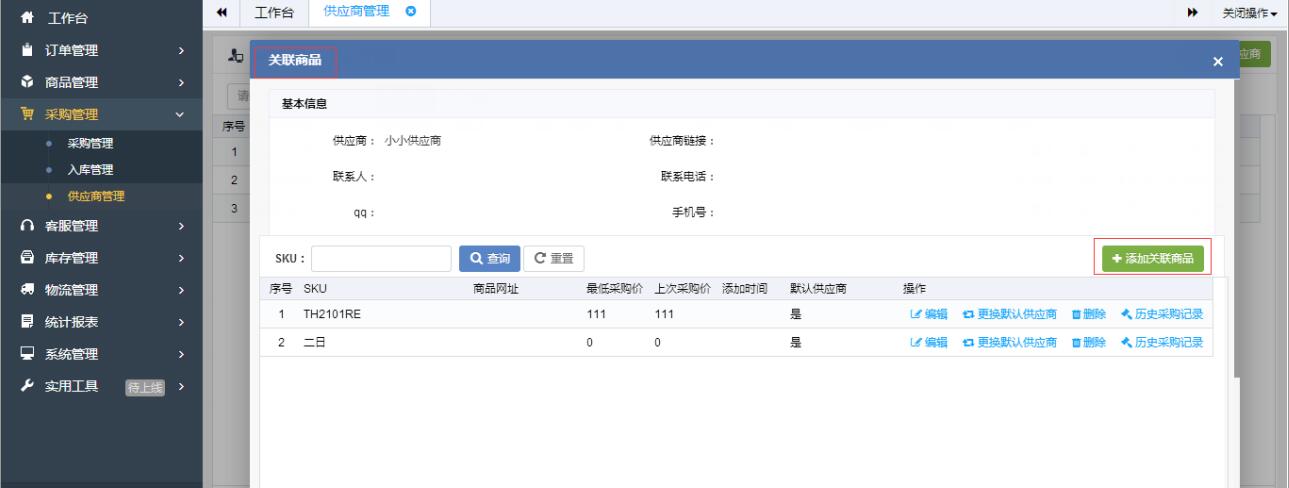Image resolution: width=1289 pixels, height=488 pixels.
Task: Click the 客服管理 headset icon
Action: 26,226
